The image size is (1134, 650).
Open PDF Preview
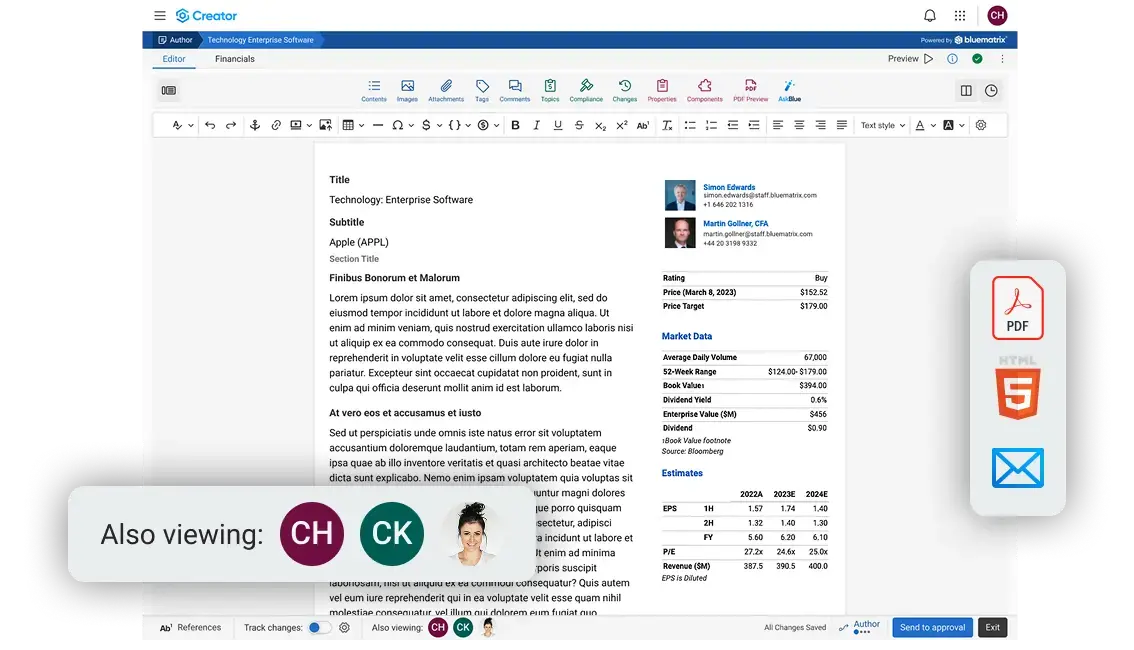coord(750,90)
